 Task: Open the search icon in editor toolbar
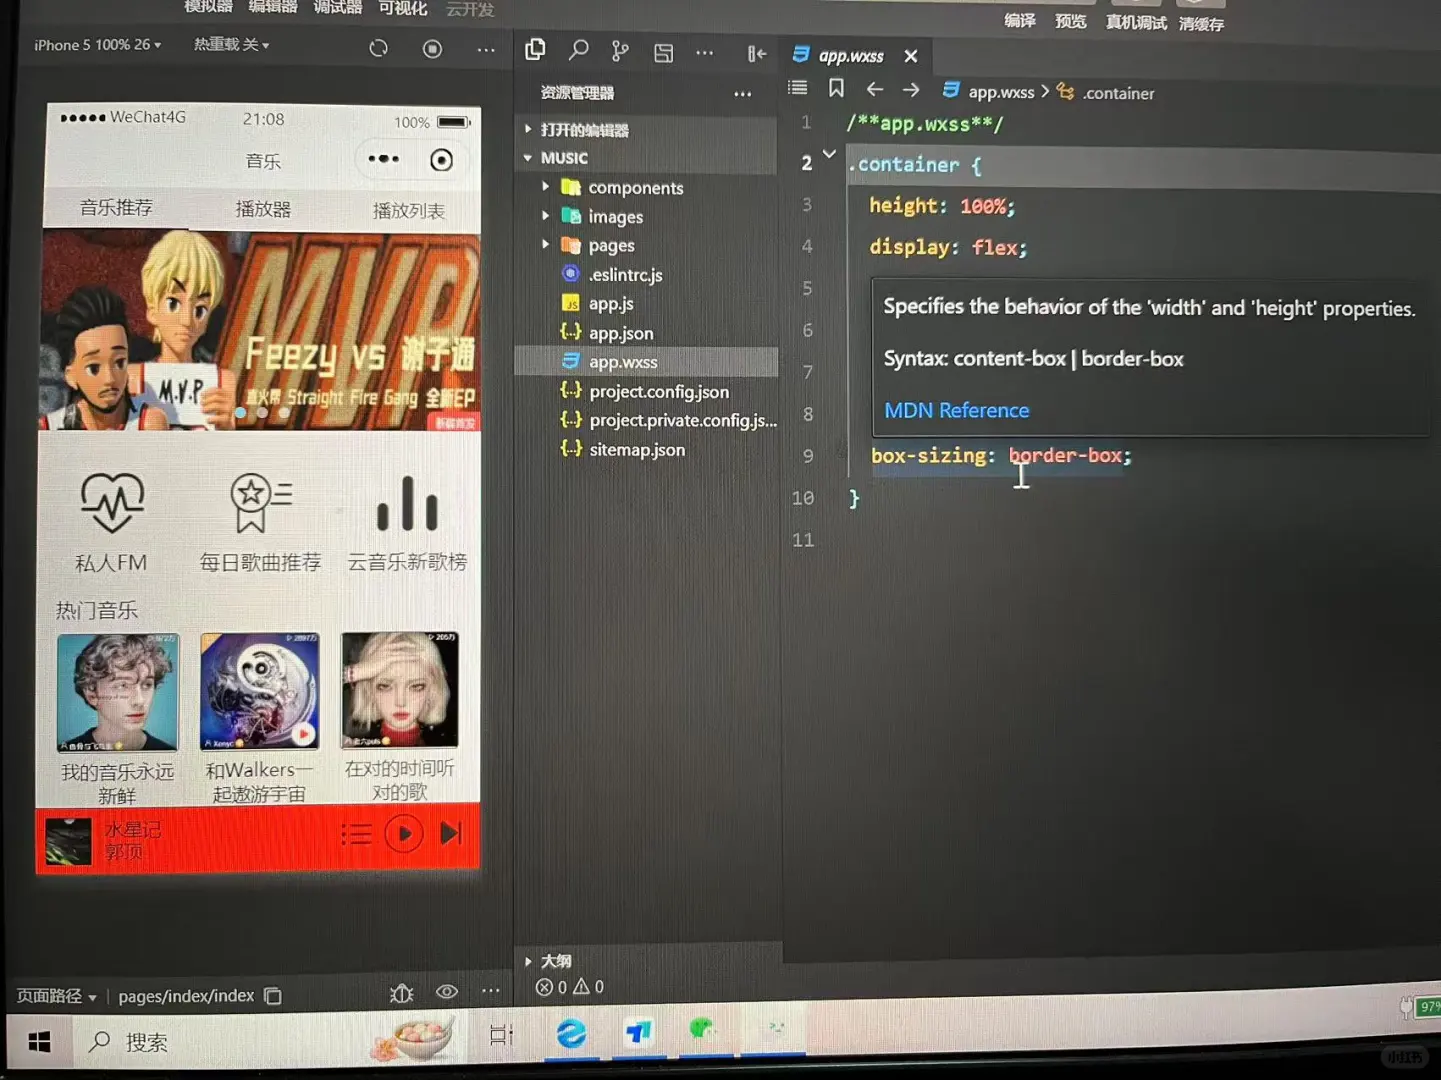(x=578, y=50)
